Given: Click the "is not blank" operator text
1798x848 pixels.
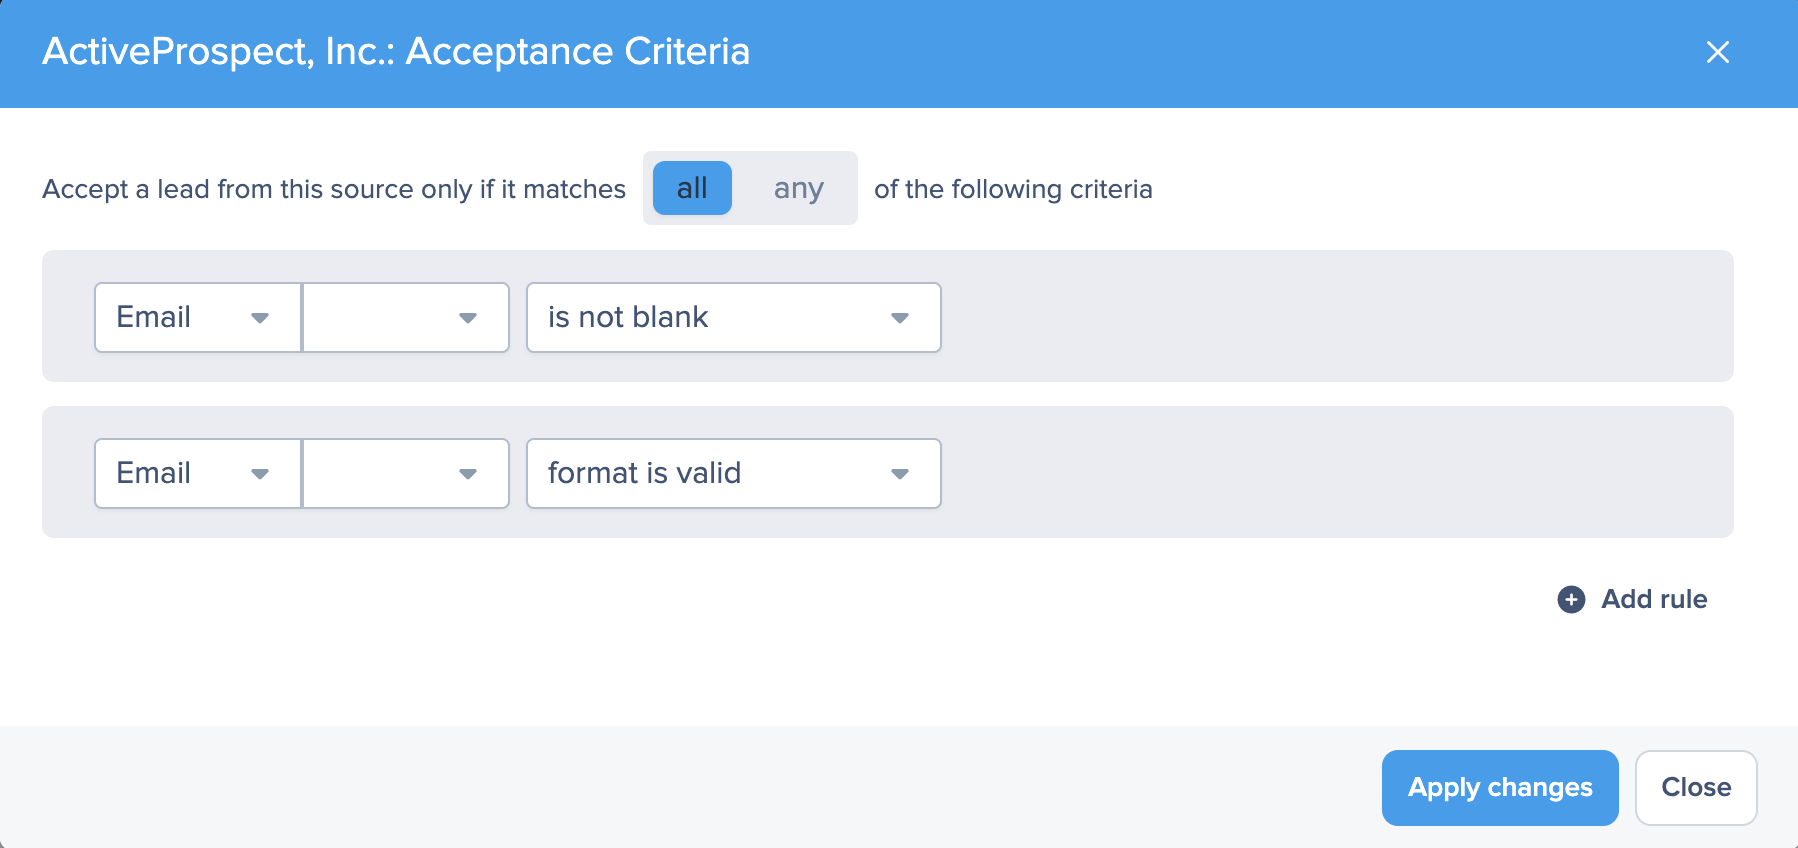Looking at the screenshot, I should pos(628,317).
